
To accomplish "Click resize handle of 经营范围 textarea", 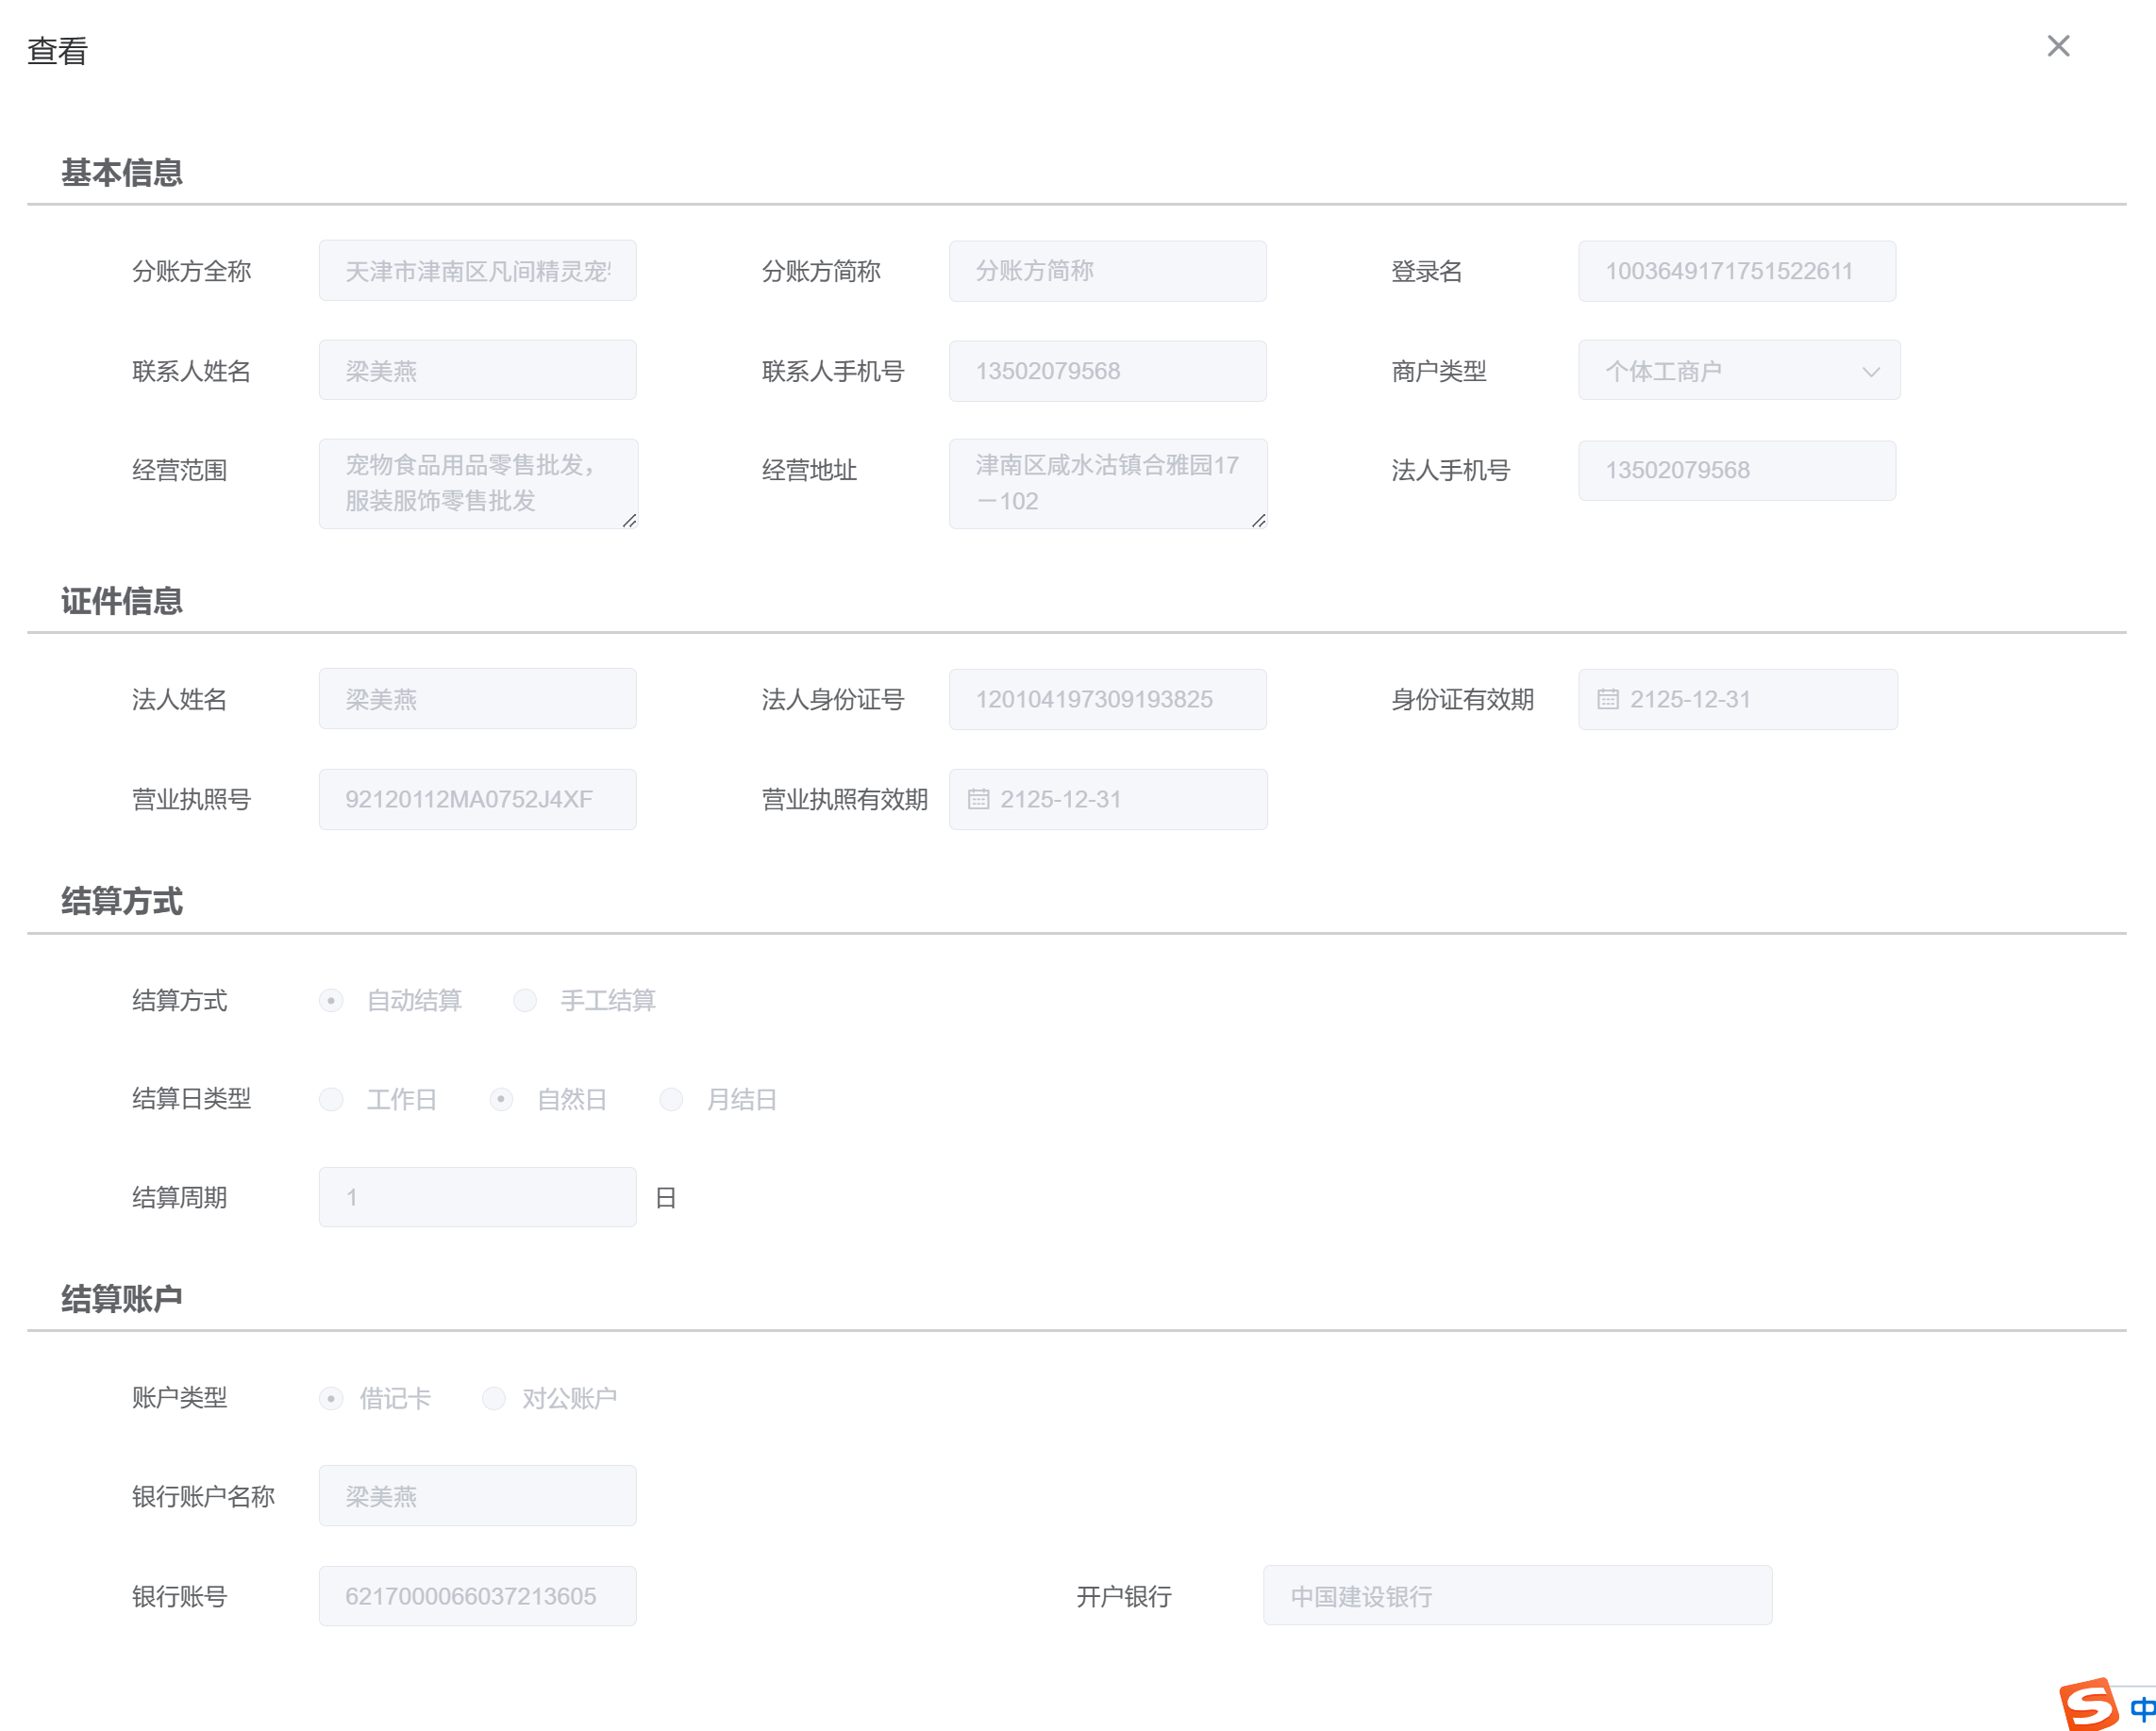I will coord(629,521).
